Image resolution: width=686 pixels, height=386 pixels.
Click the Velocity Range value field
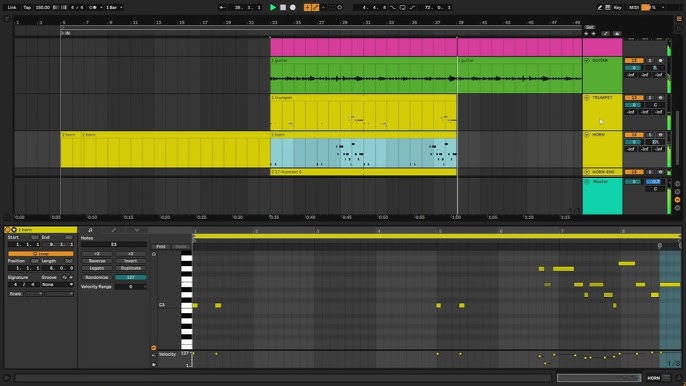coord(130,287)
